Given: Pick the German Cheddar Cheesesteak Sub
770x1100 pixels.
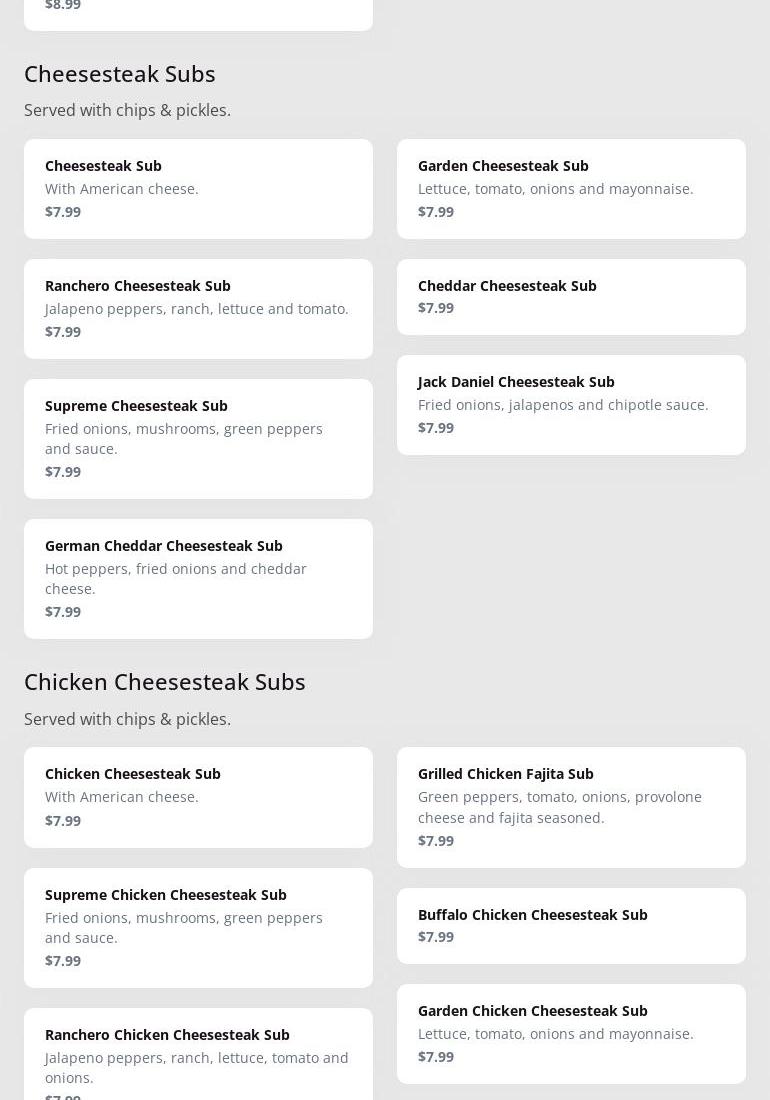Looking at the screenshot, I should (x=198, y=578).
